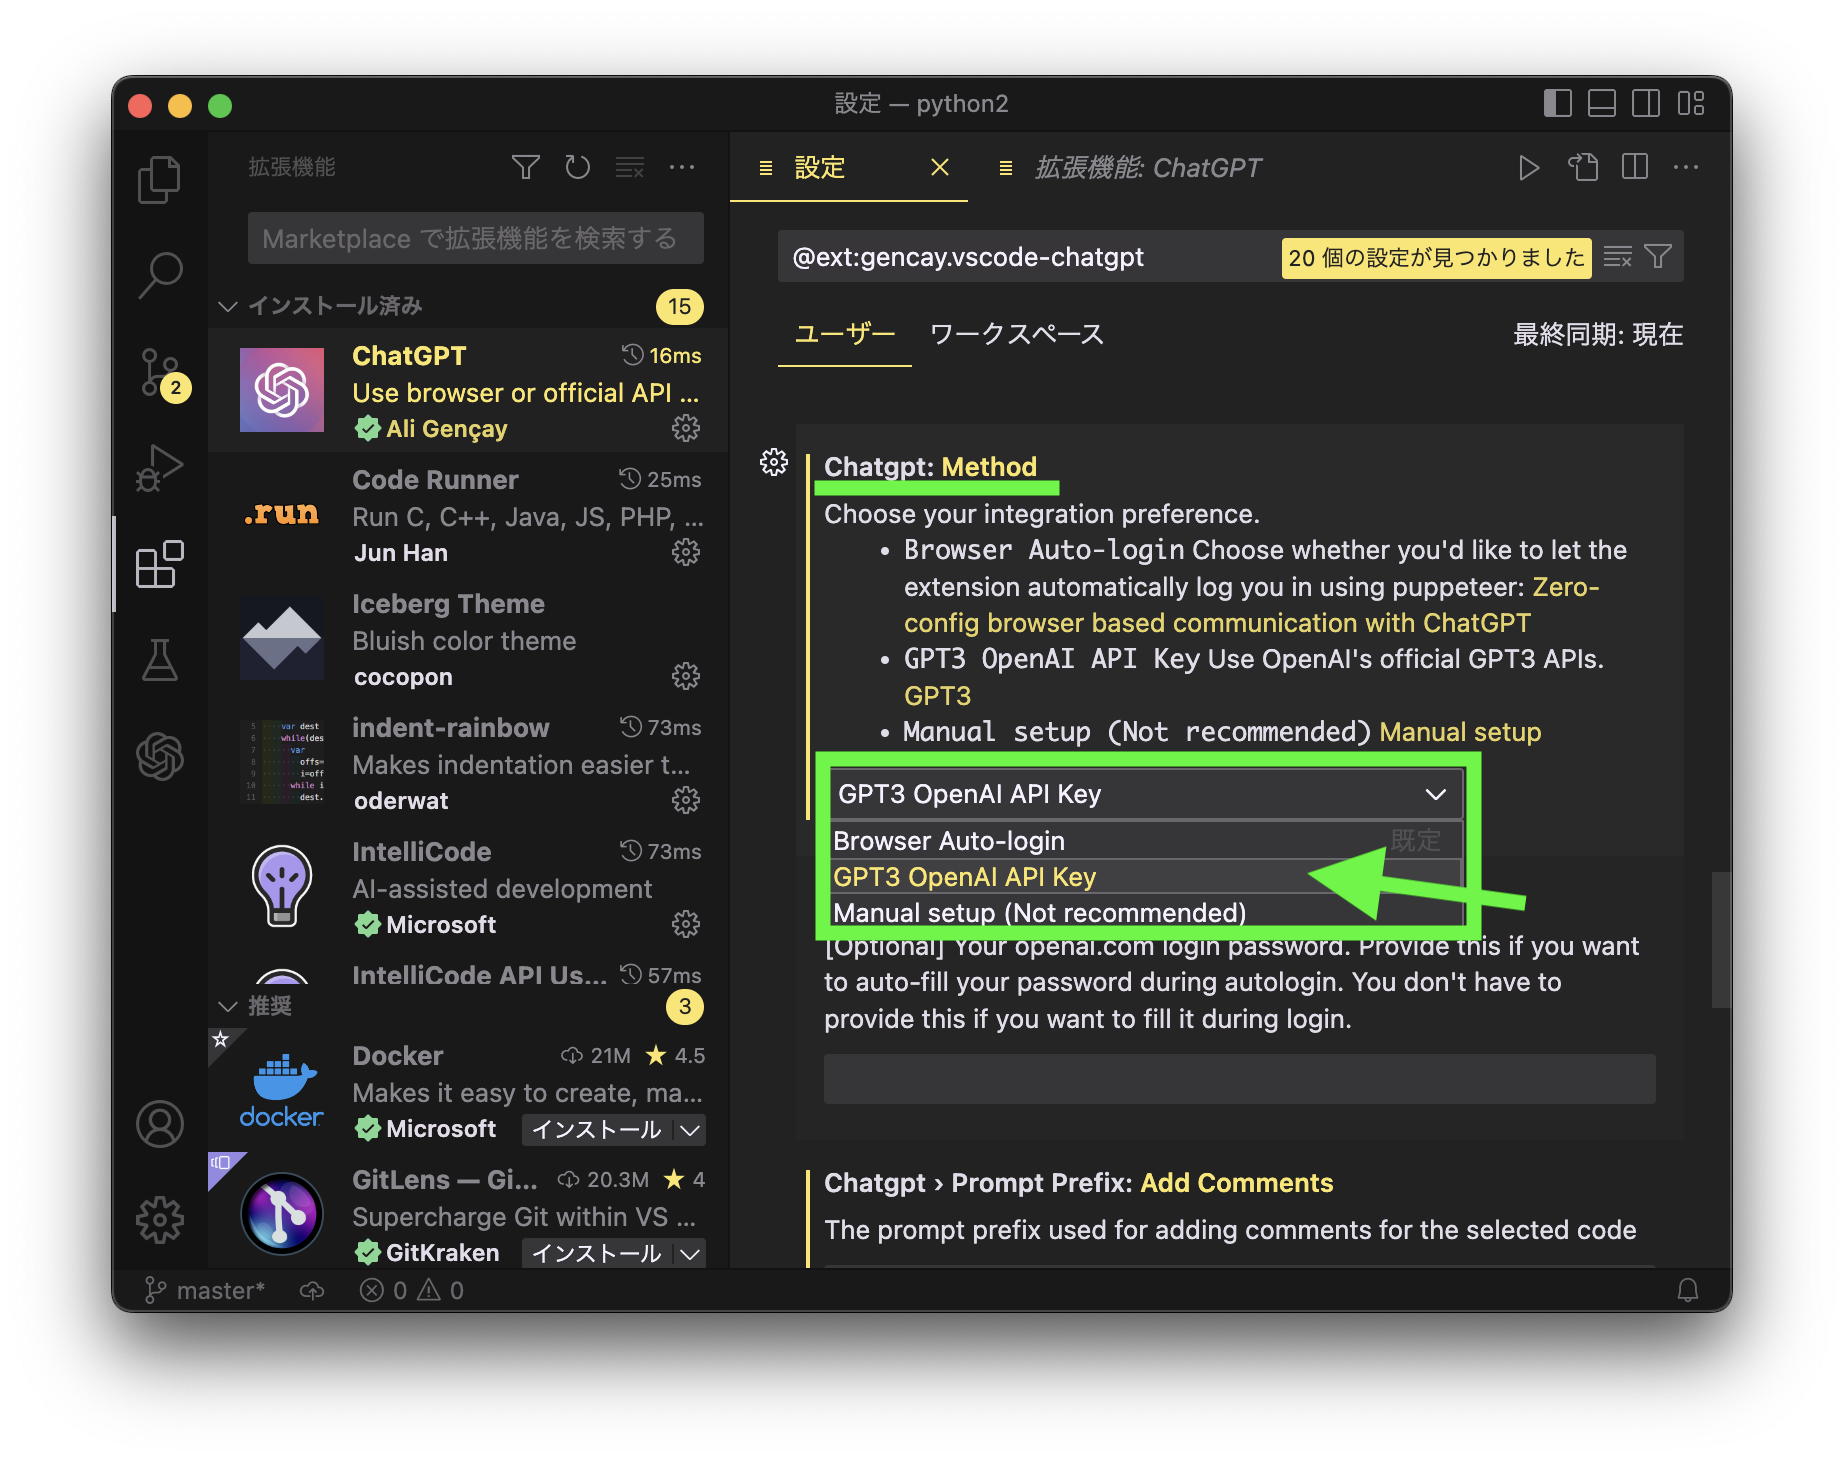1844x1460 pixels.
Task: Open the Chatgpt Method dropdown box
Action: 1146,794
